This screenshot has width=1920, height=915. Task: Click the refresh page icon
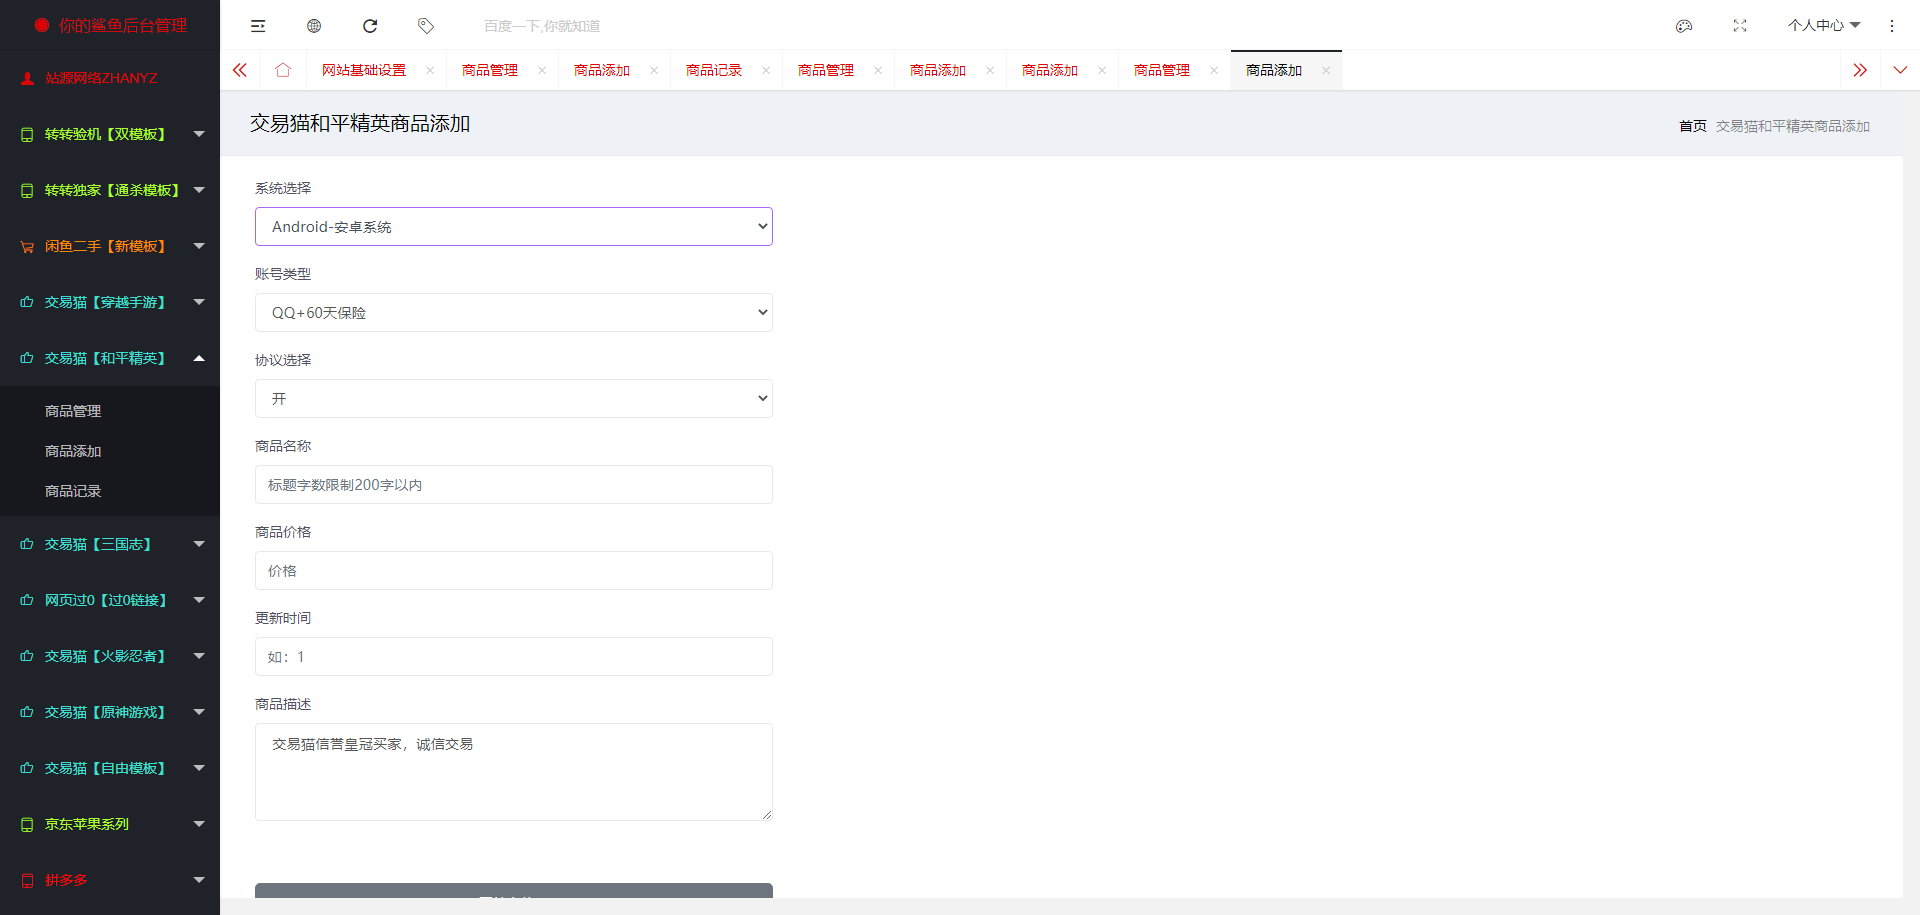(370, 26)
